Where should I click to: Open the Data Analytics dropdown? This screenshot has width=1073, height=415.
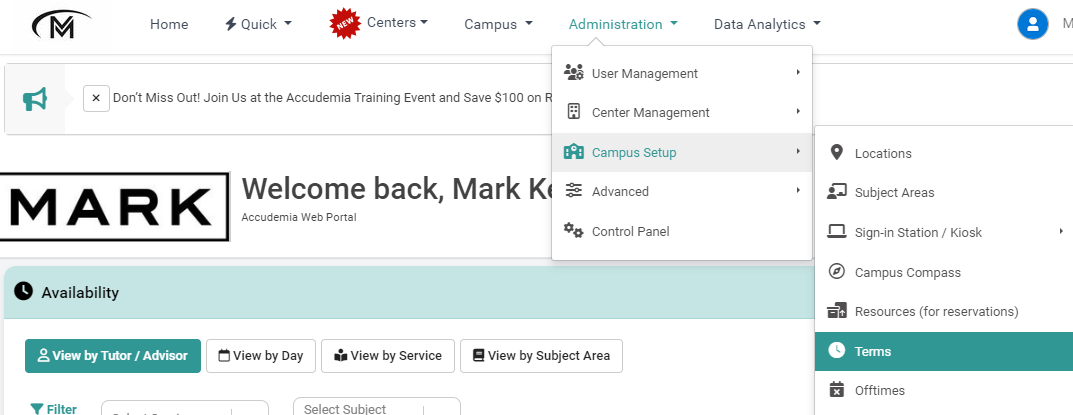(767, 24)
